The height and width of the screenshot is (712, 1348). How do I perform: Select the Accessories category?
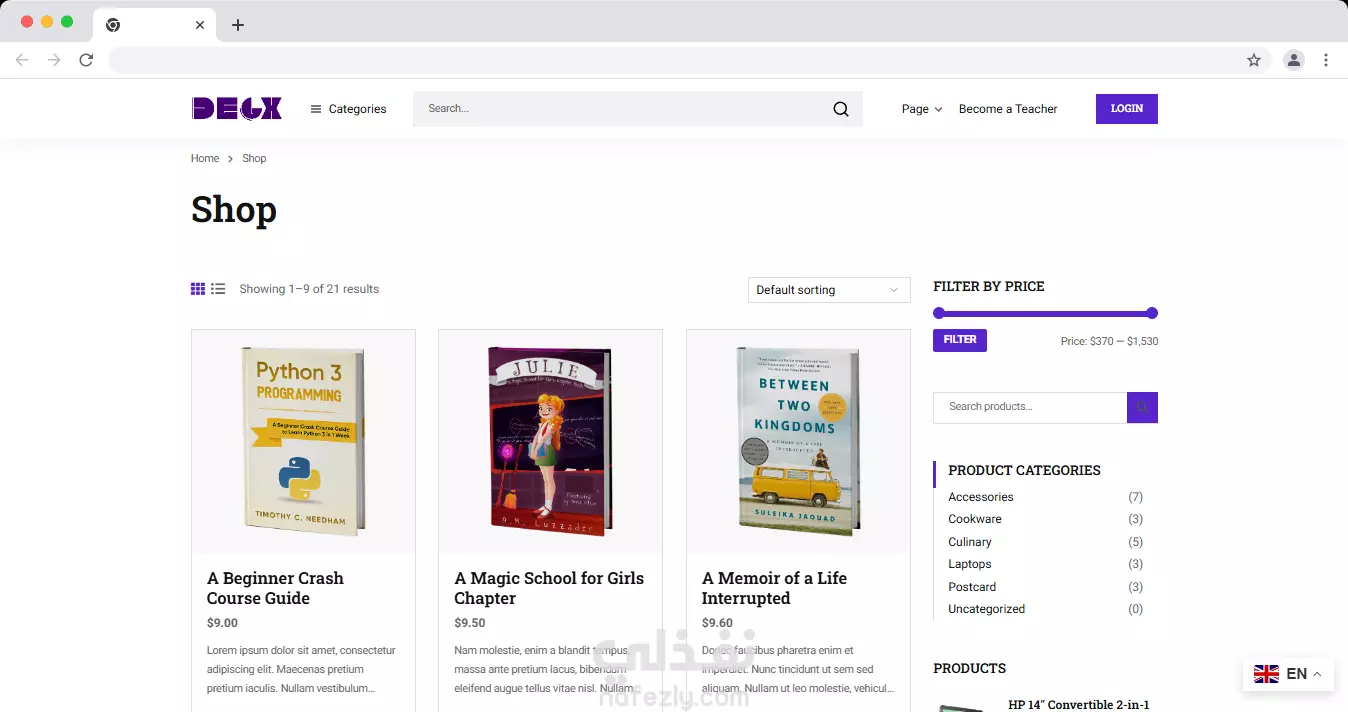pos(981,497)
